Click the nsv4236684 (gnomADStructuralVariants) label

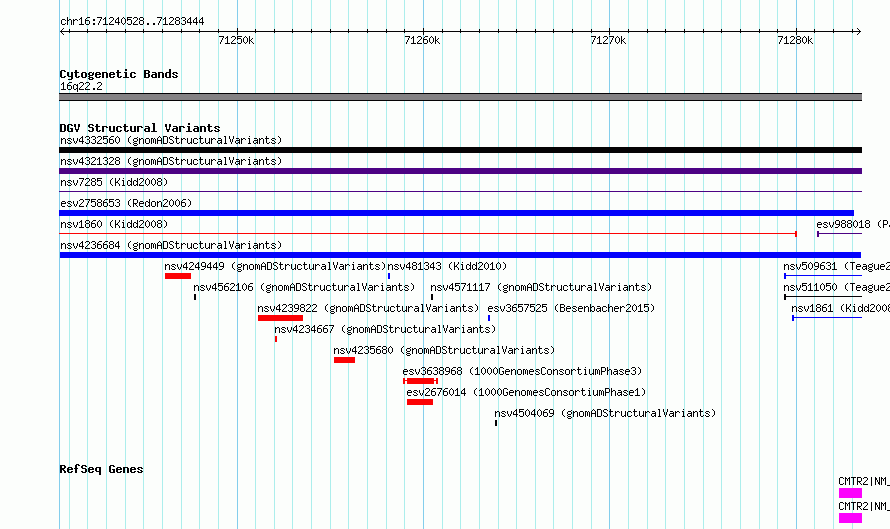click(x=171, y=245)
